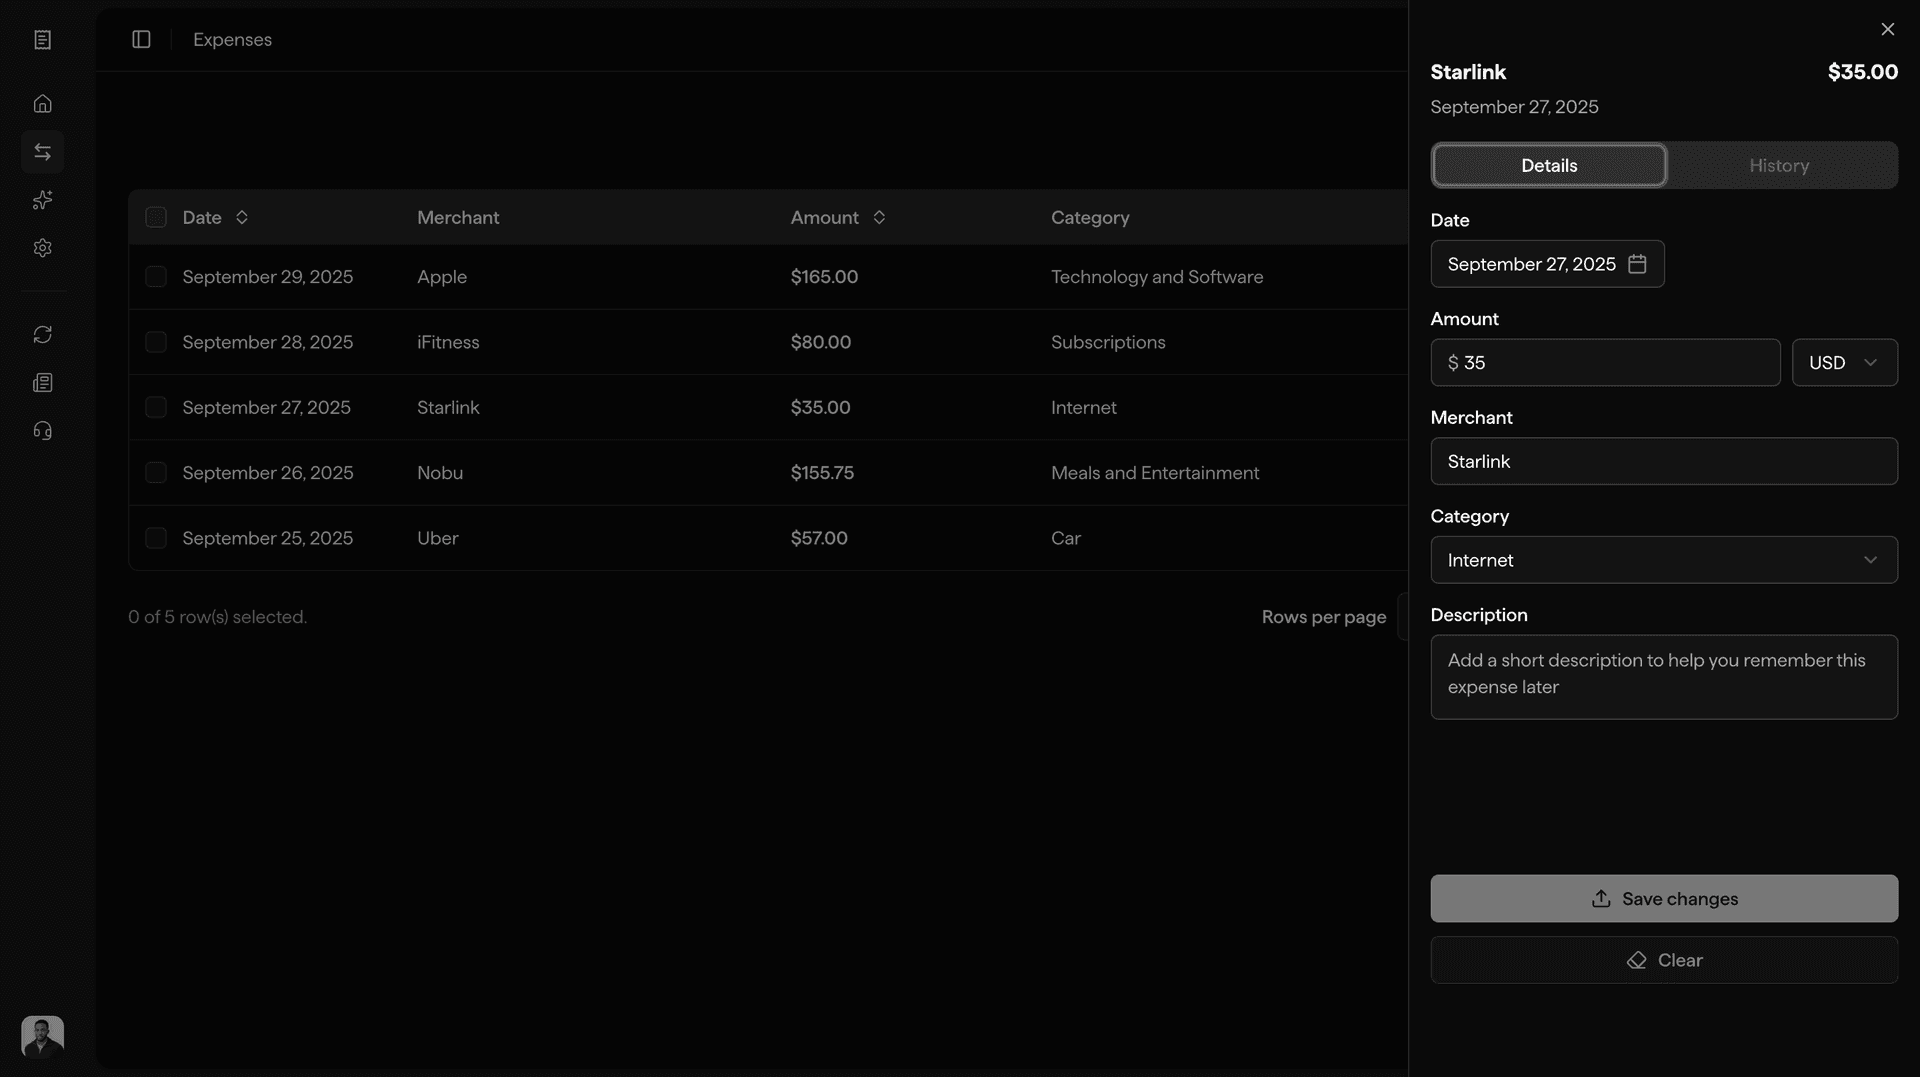Open the news feed icon in sidebar
Screen dimensions: 1920x1077
click(x=43, y=382)
